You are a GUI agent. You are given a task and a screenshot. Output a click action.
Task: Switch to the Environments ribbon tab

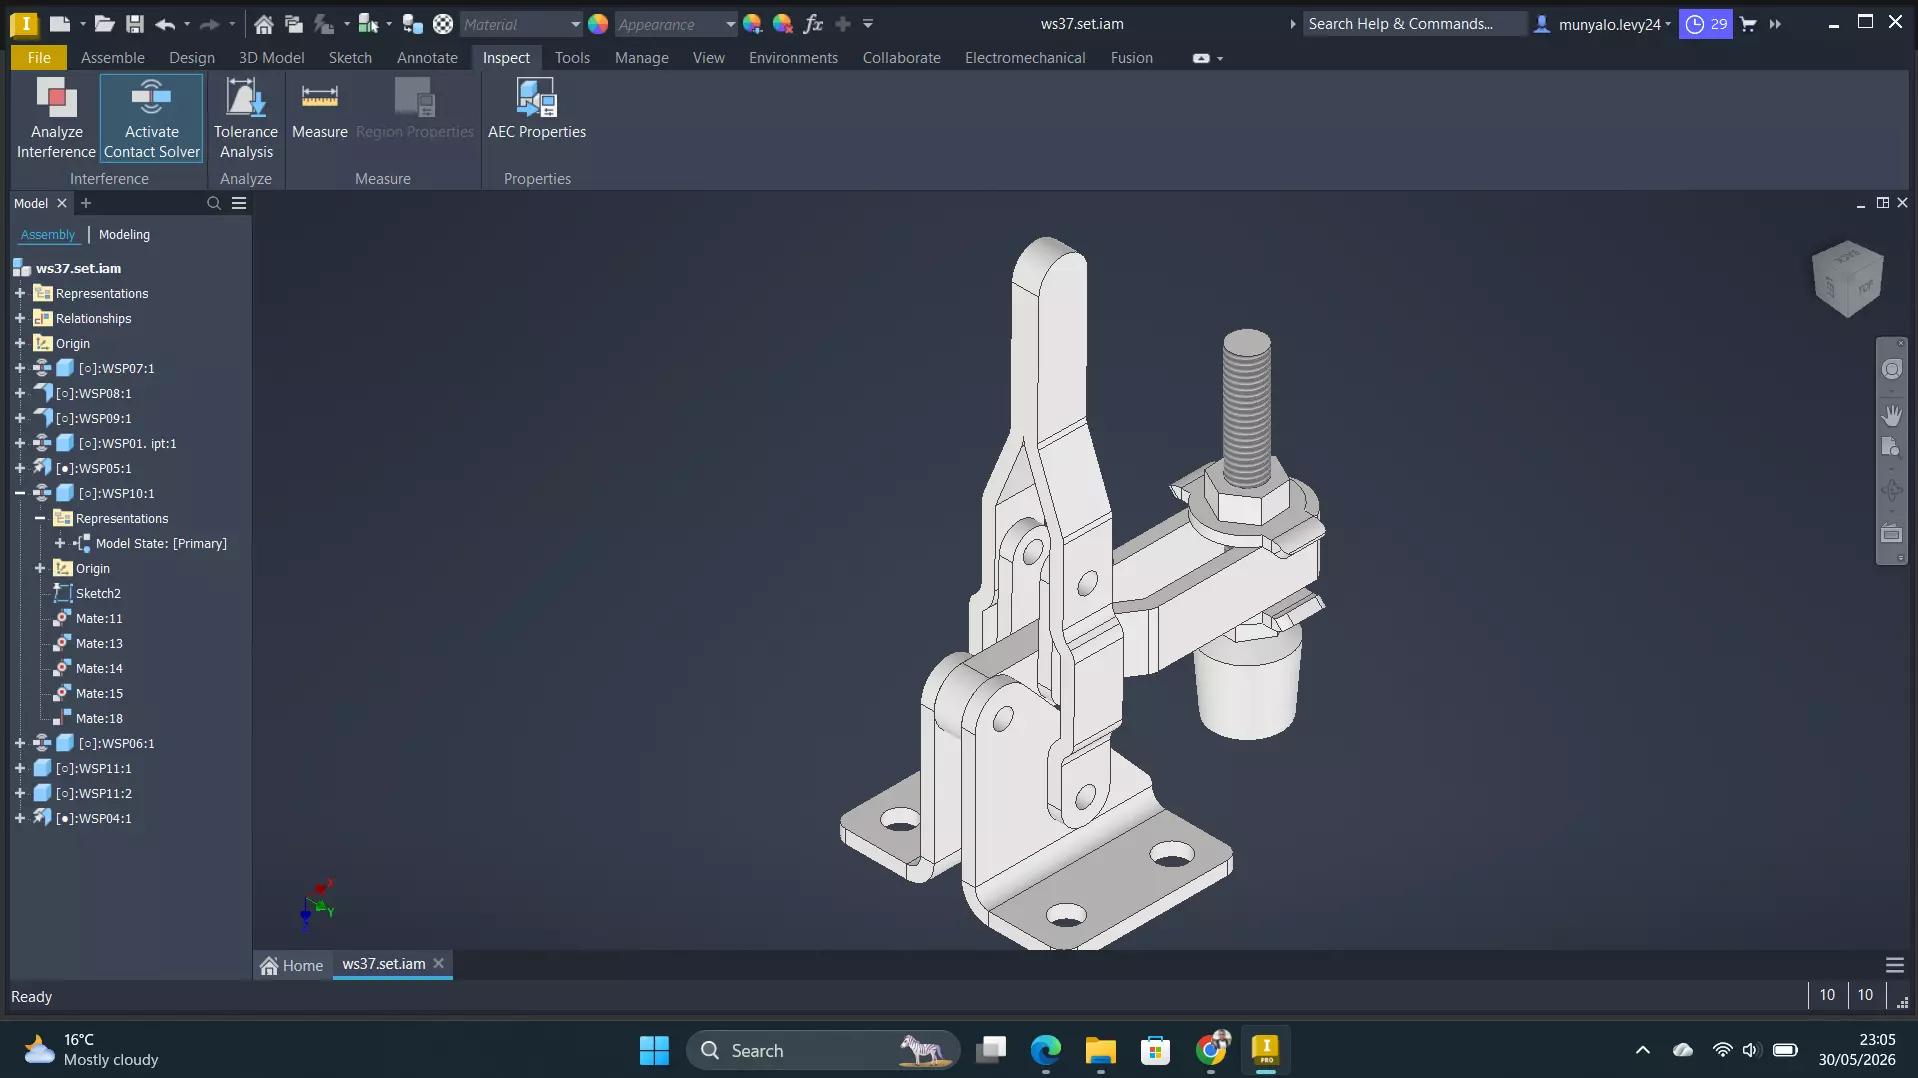pyautogui.click(x=793, y=58)
